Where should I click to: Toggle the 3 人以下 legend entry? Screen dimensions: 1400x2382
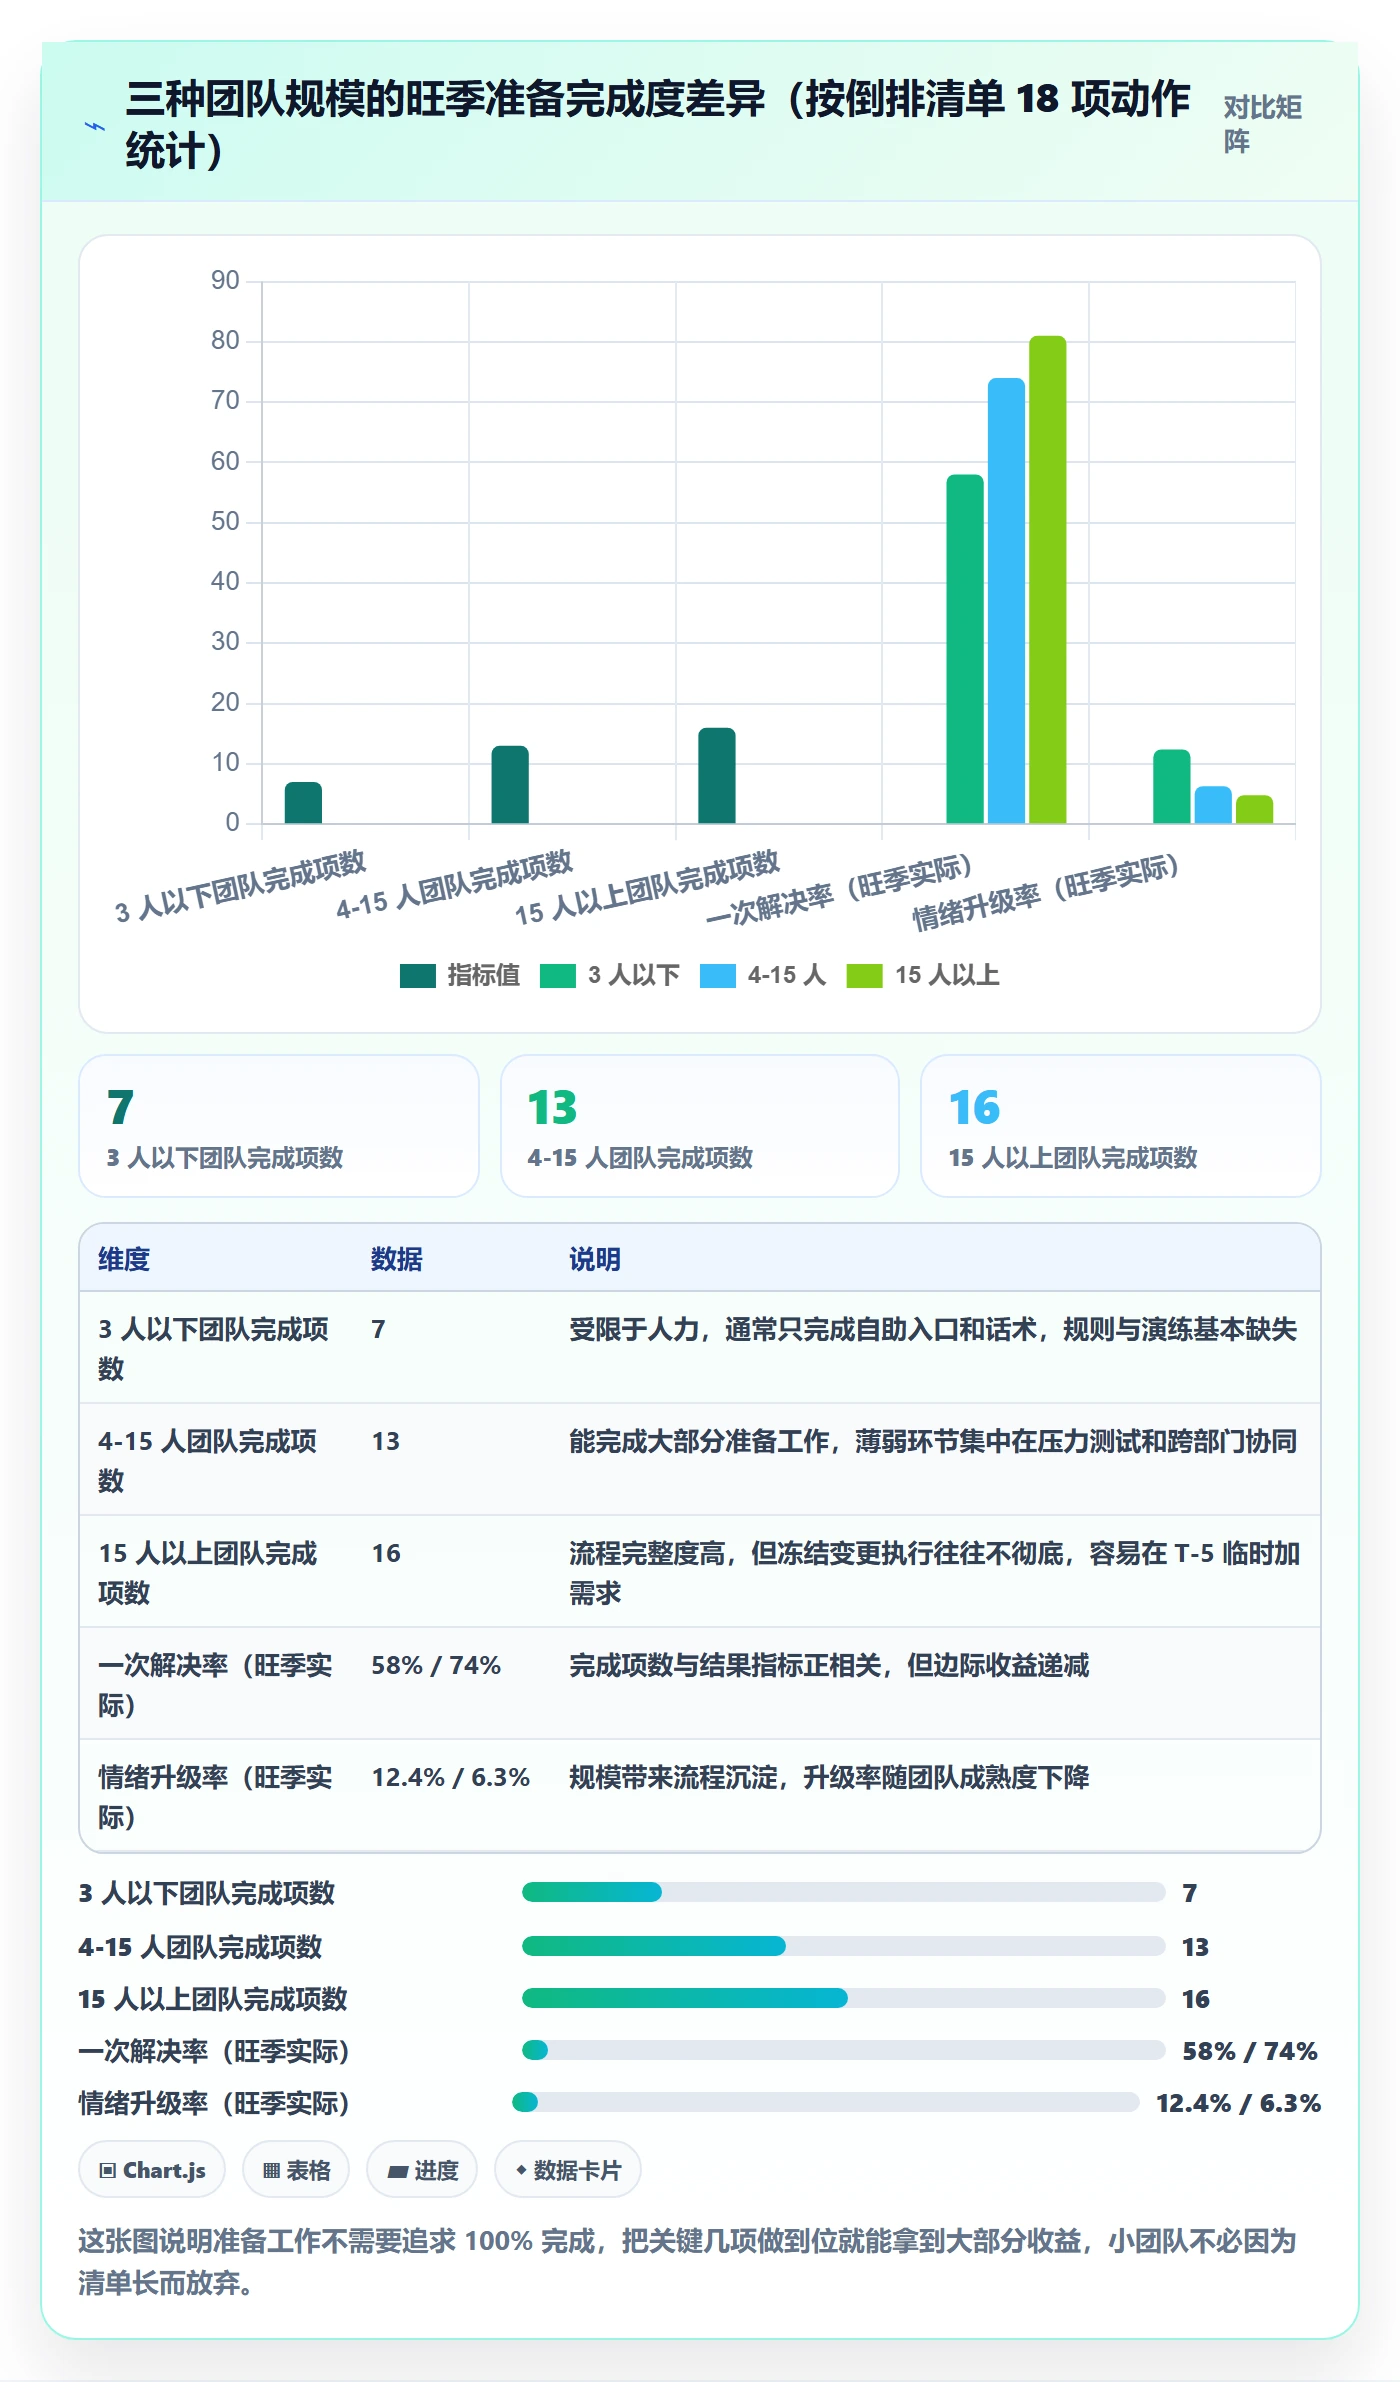(x=610, y=975)
